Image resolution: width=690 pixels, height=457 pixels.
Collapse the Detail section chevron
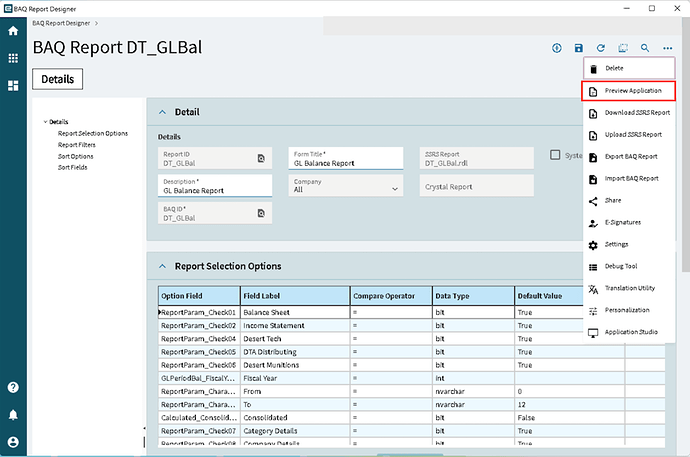pyautogui.click(x=162, y=112)
